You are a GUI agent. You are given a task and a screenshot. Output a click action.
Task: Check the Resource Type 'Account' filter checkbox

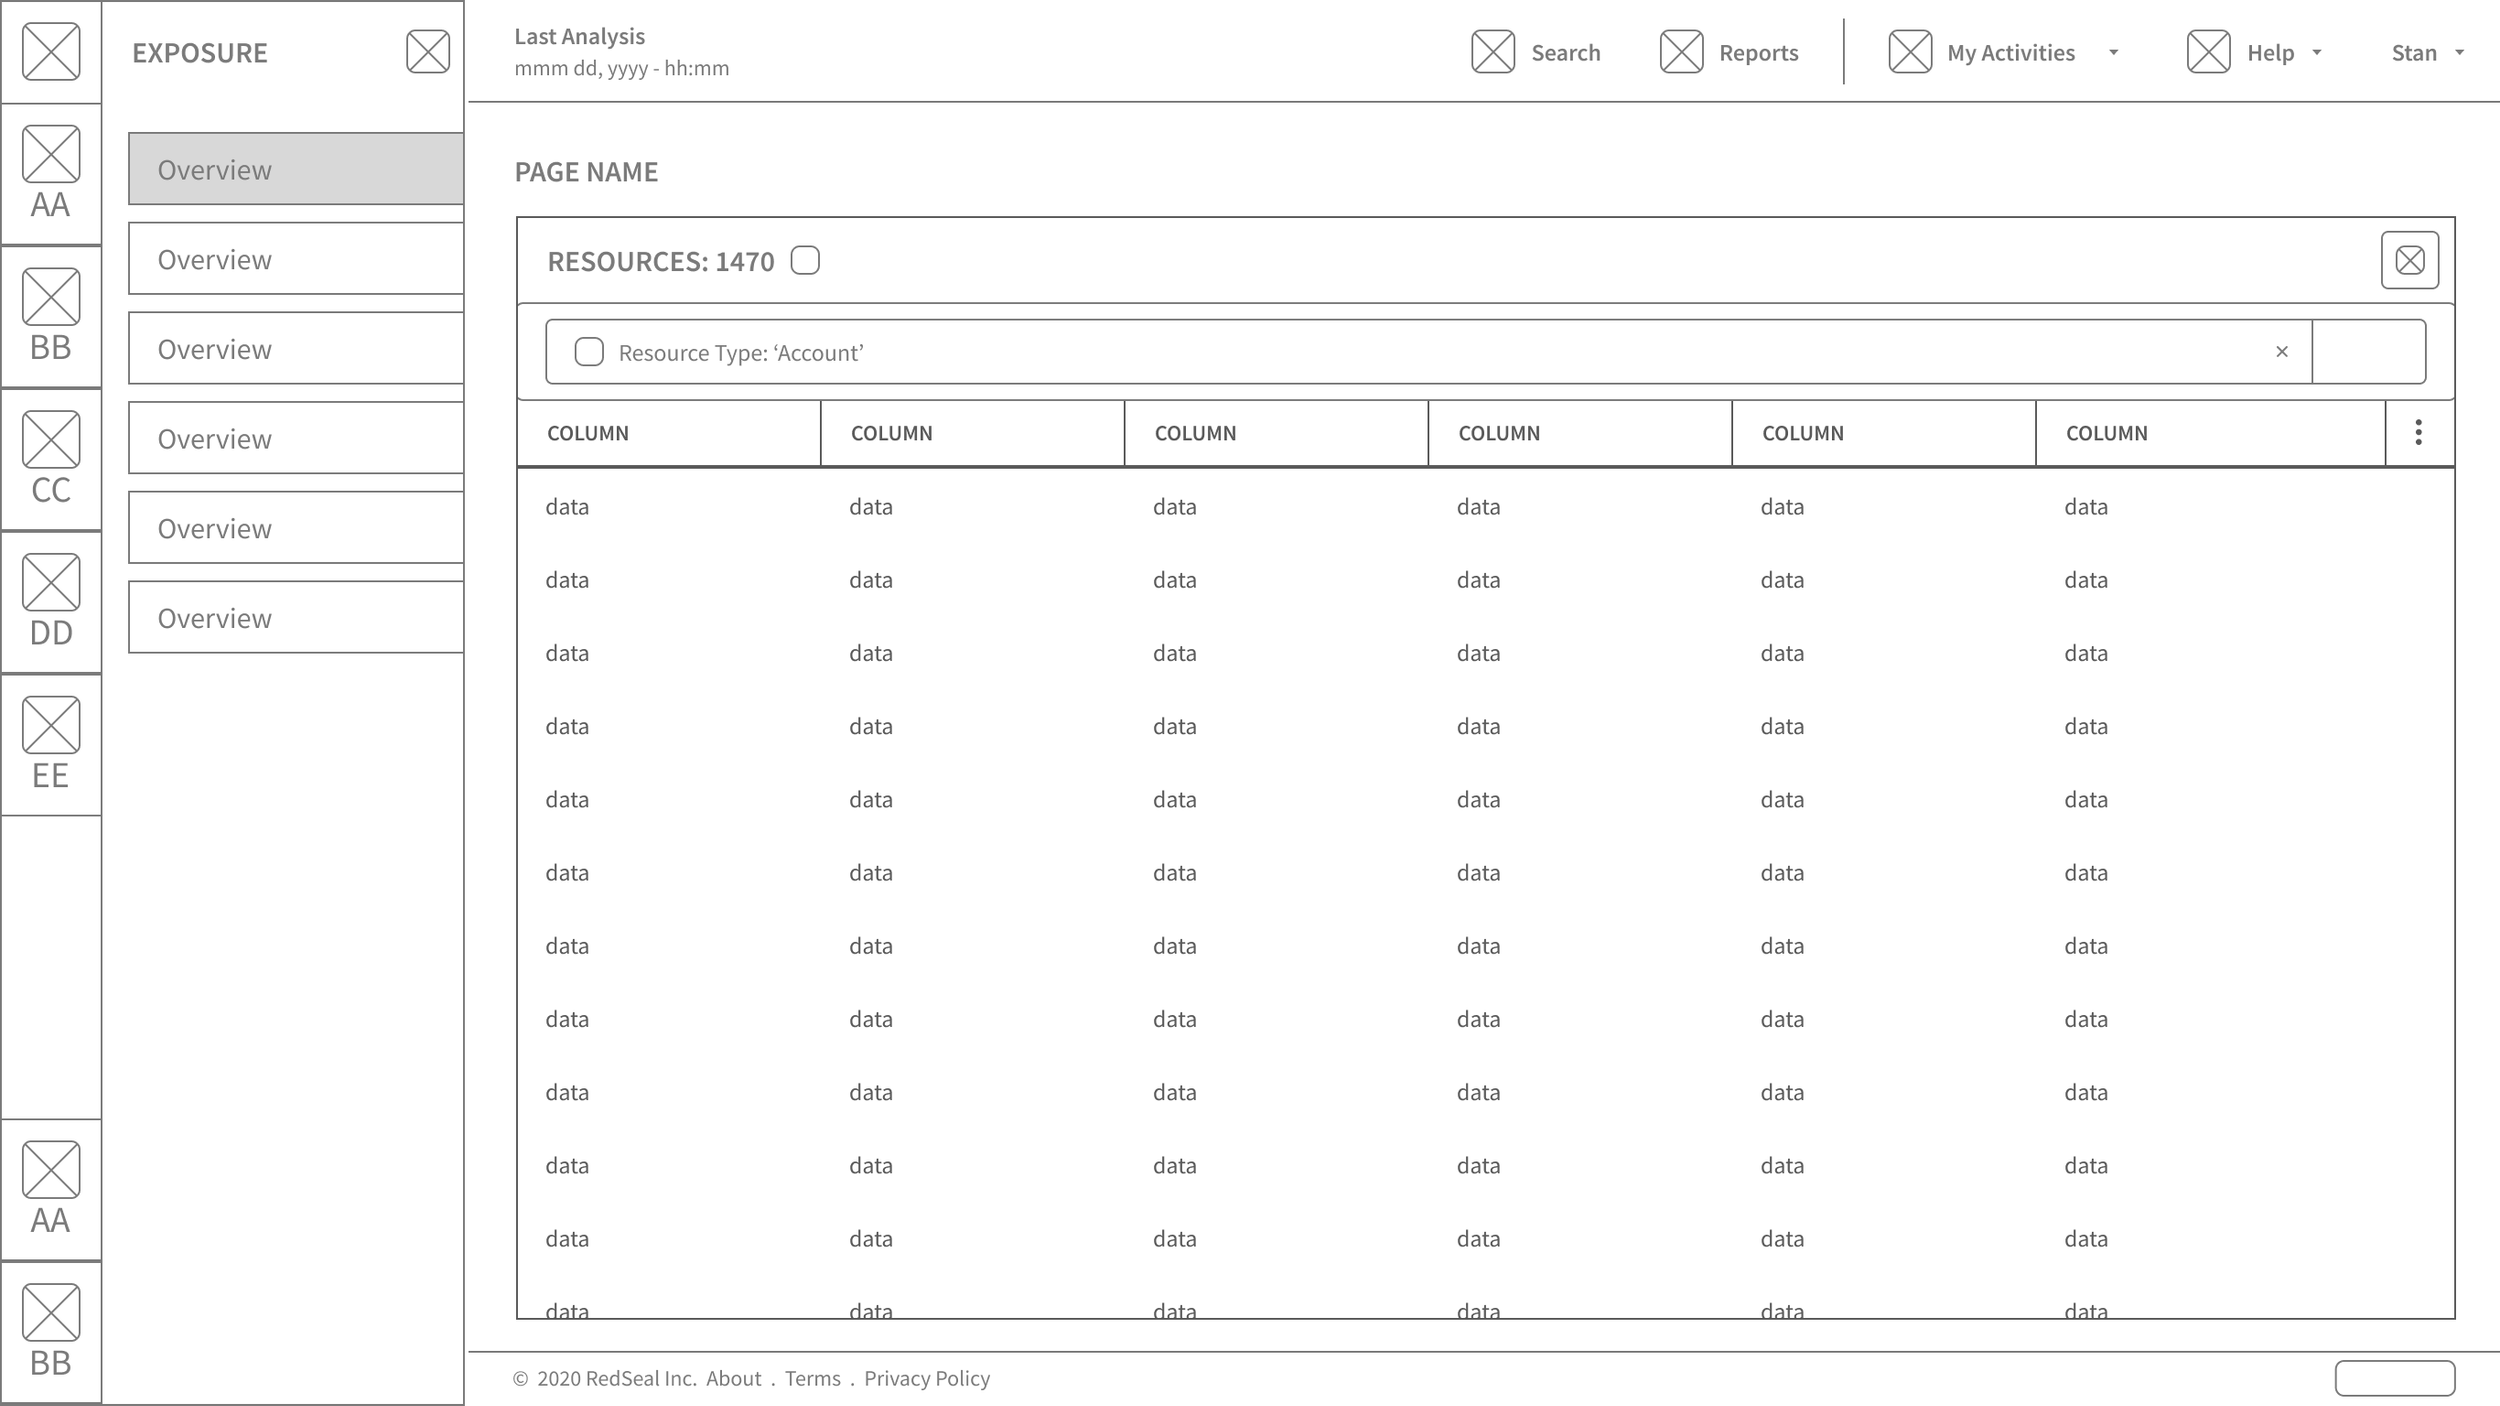tap(589, 352)
